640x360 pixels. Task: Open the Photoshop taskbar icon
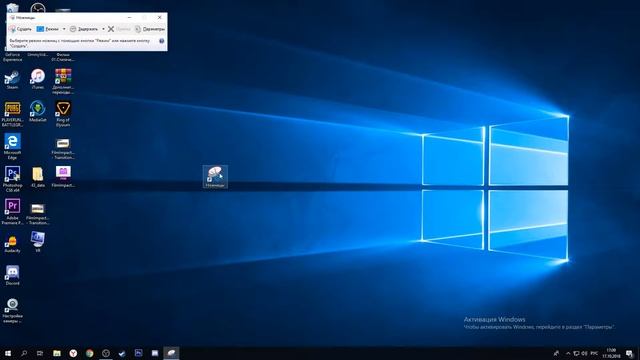(x=138, y=353)
